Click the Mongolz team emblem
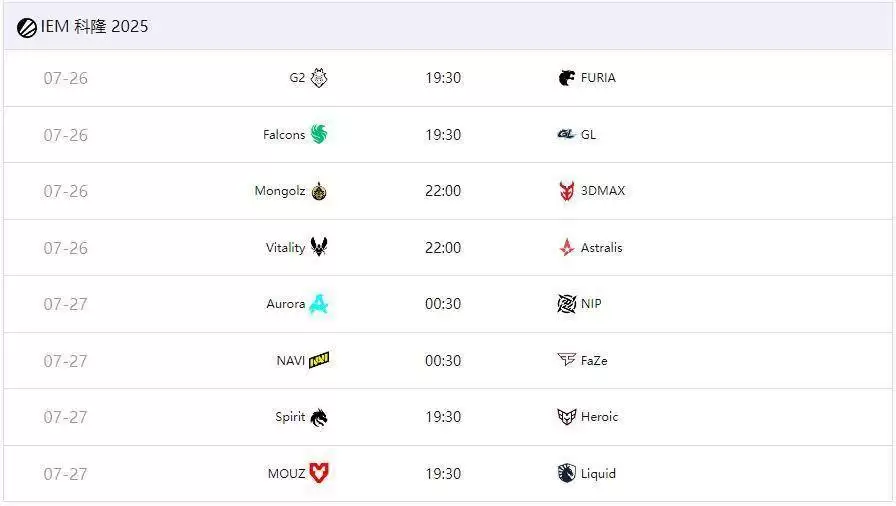 (319, 191)
